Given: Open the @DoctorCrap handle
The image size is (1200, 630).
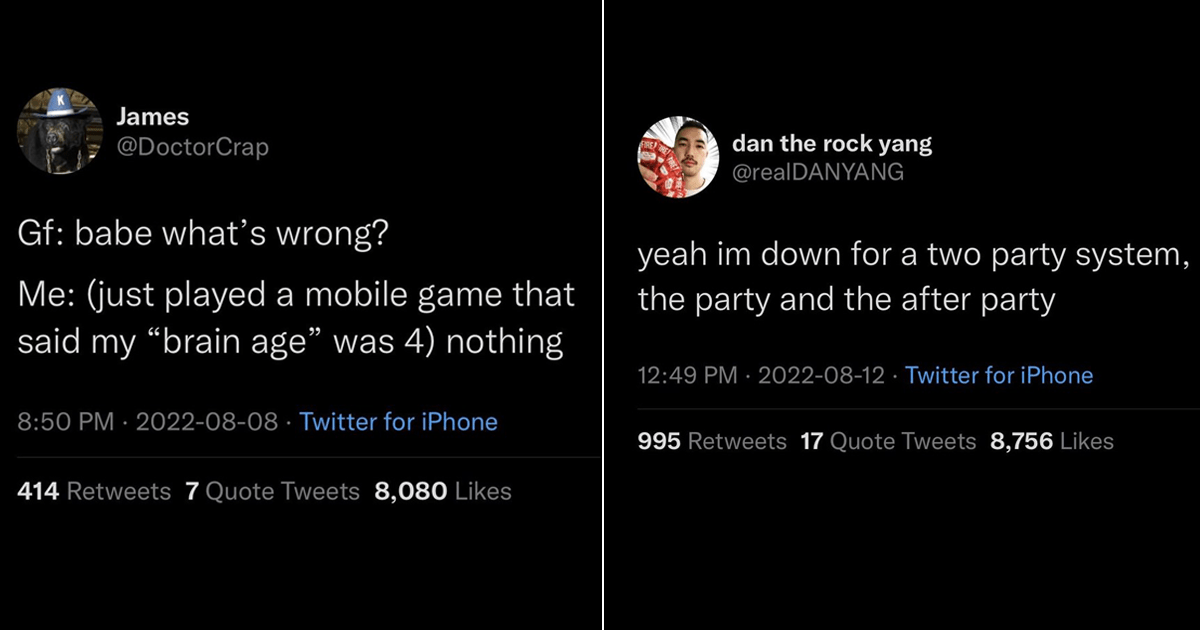Looking at the screenshot, I should point(192,147).
